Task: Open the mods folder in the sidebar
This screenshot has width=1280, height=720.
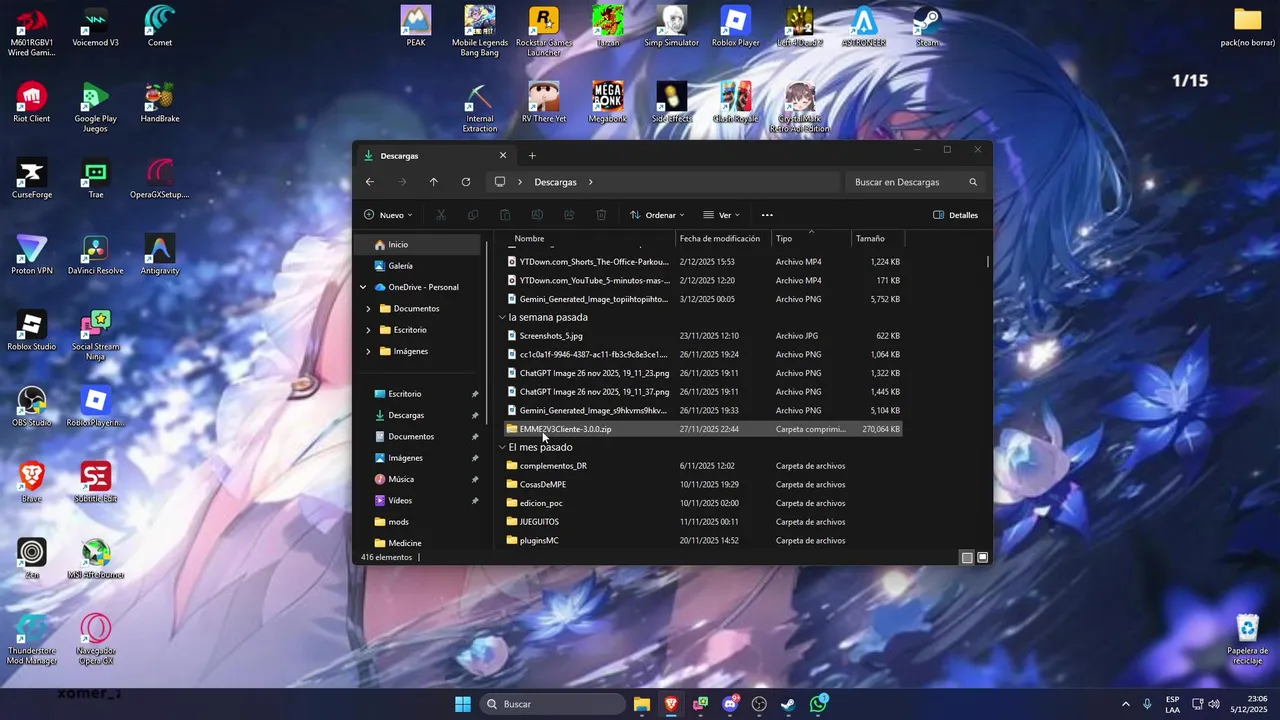Action: [418, 522]
